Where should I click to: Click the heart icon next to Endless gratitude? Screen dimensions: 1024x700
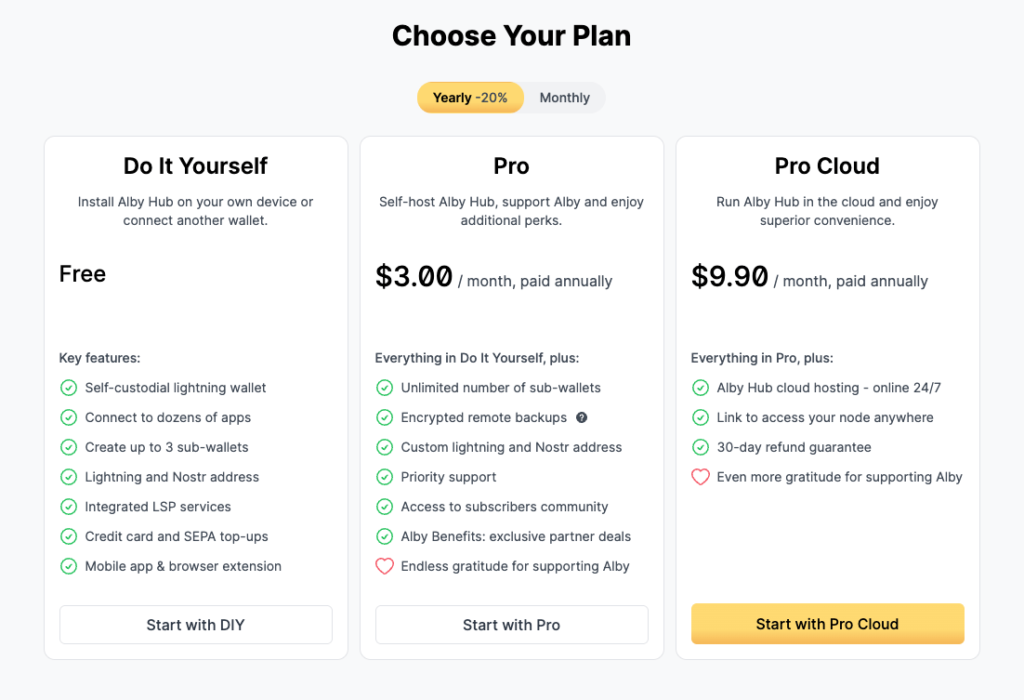(385, 566)
